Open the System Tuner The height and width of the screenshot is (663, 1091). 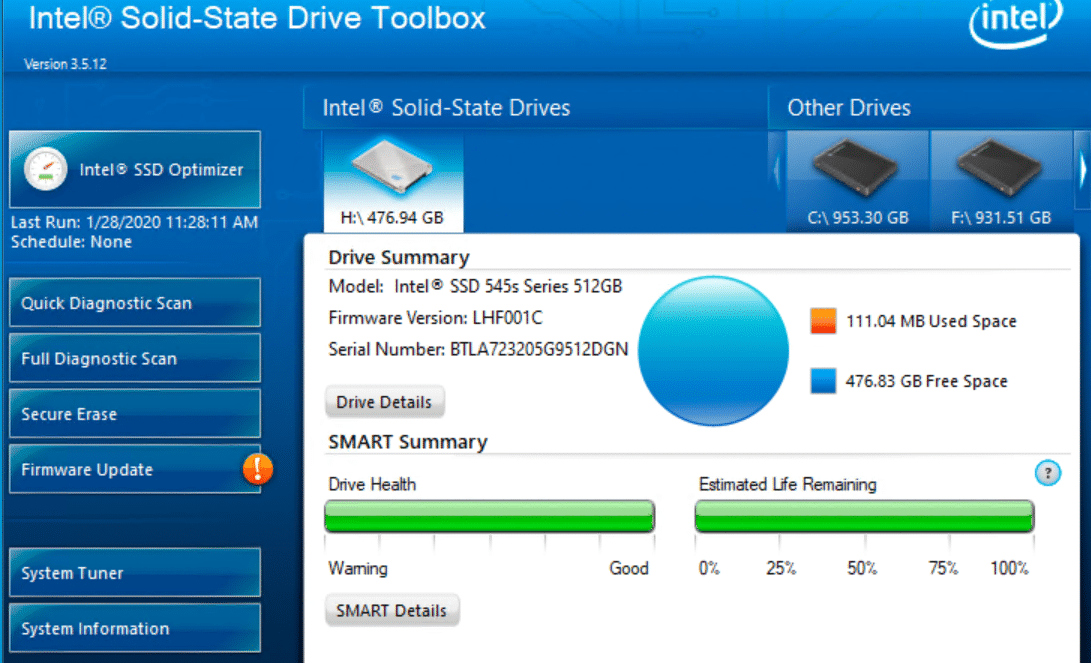pos(135,573)
